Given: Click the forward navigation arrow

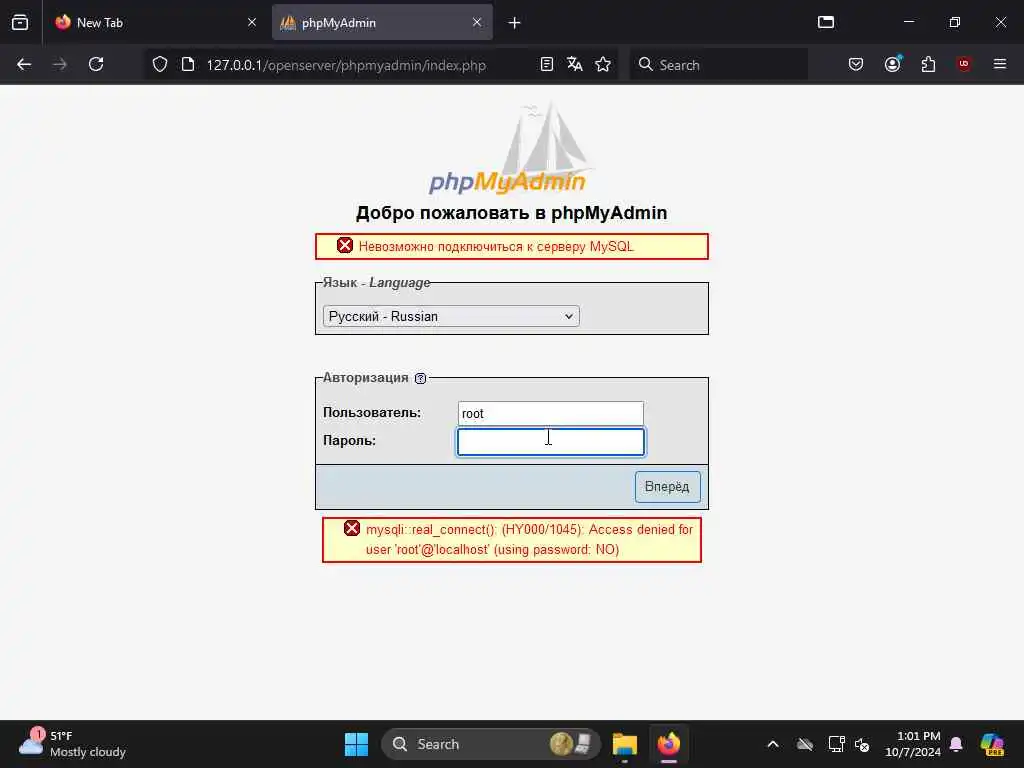Looking at the screenshot, I should tap(60, 64).
